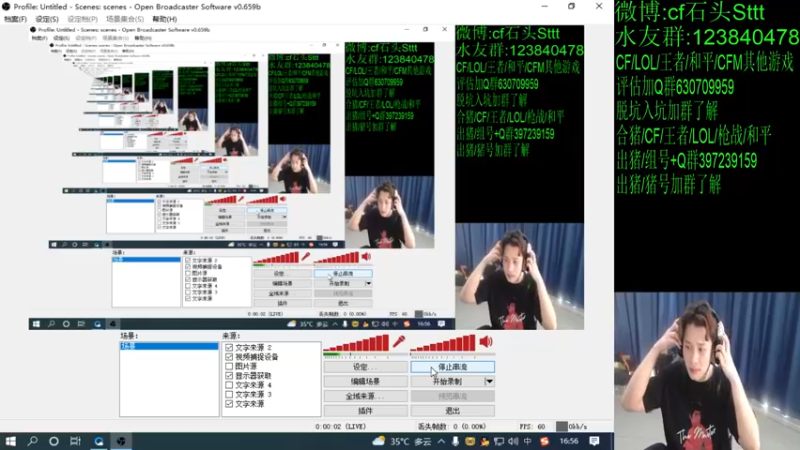Disable the 文字来源 2 source checkbox
The width and height of the screenshot is (800, 450).
click(229, 347)
